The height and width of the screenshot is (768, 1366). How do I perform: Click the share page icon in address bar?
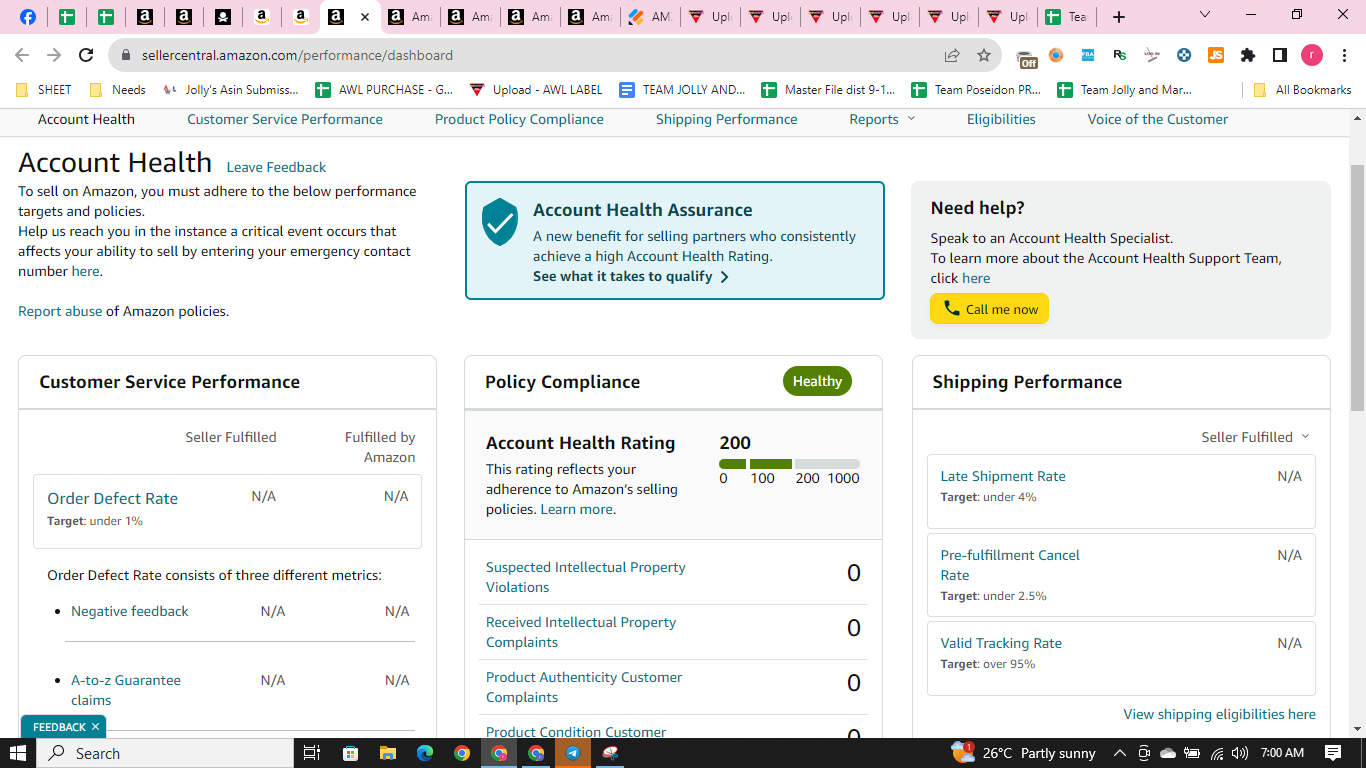(952, 55)
